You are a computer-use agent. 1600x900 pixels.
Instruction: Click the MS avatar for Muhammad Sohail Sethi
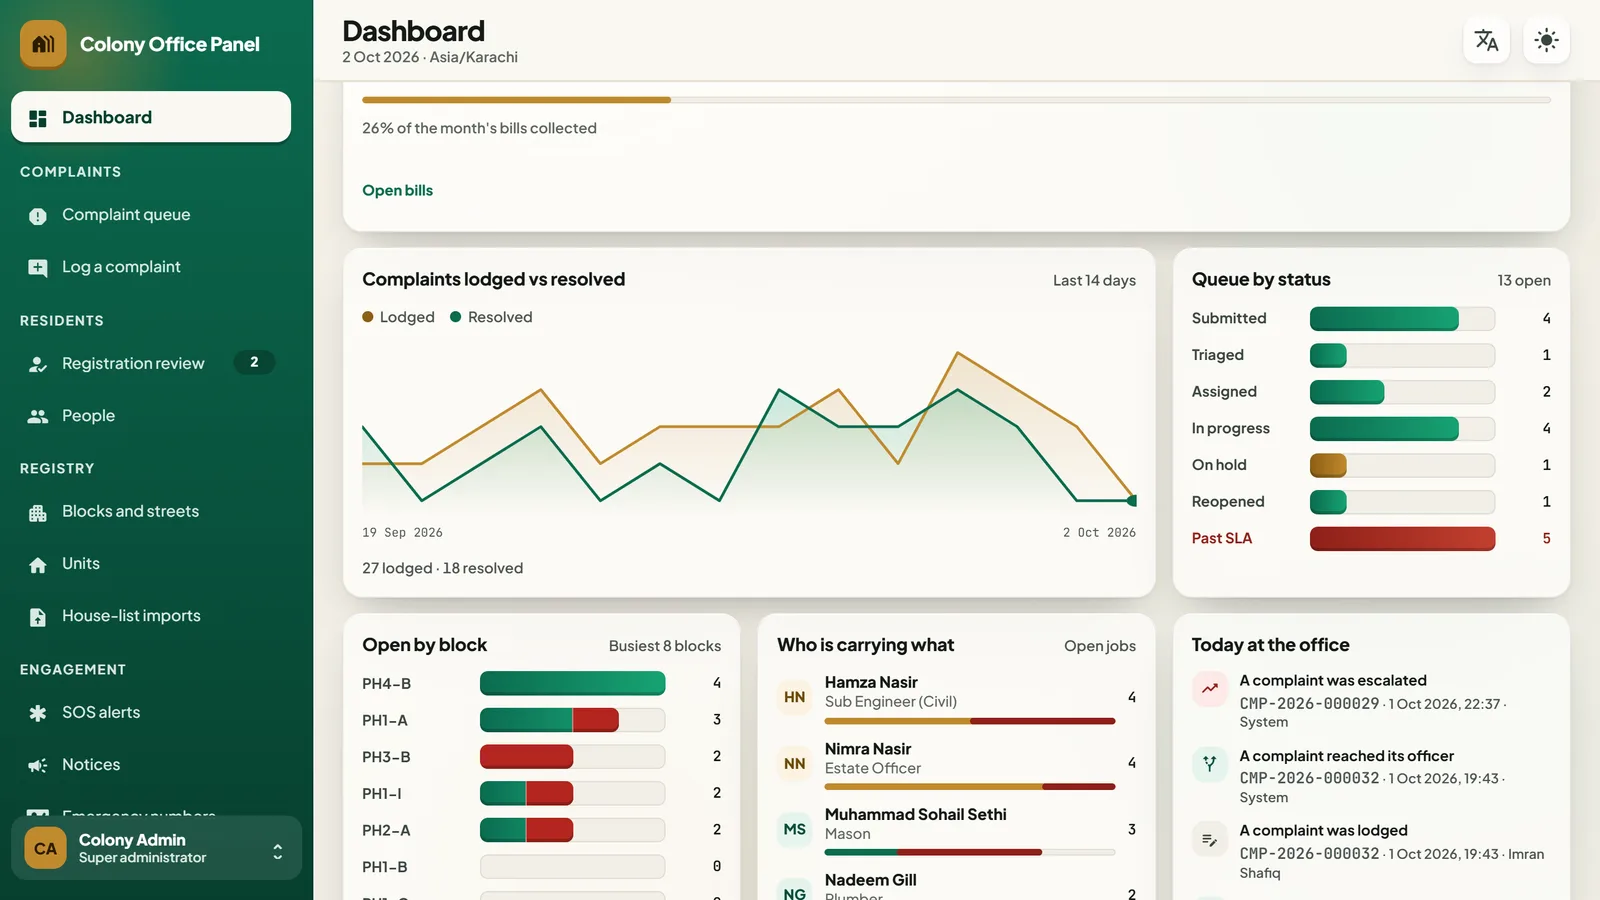tap(795, 829)
